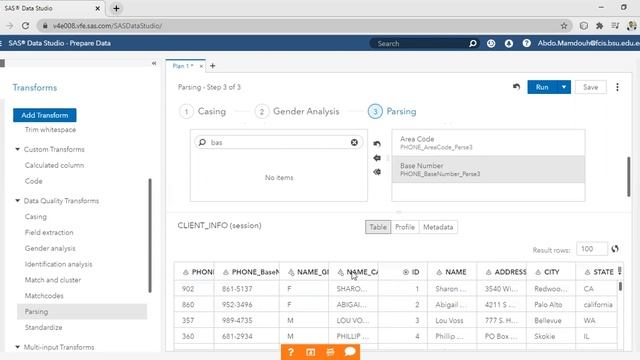Viewport: 640px width, 360px height.
Task: Open the browser extensions puzzle icon
Action: [600, 26]
